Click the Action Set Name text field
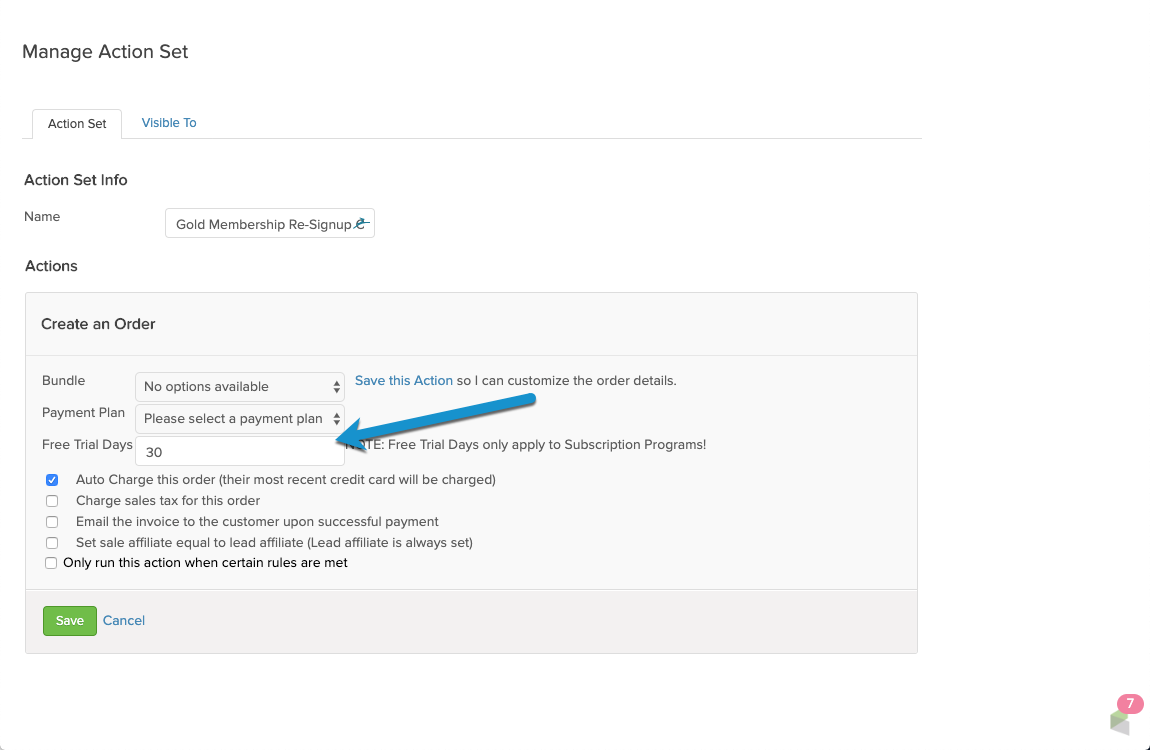Viewport: 1150px width, 750px height. [270, 224]
